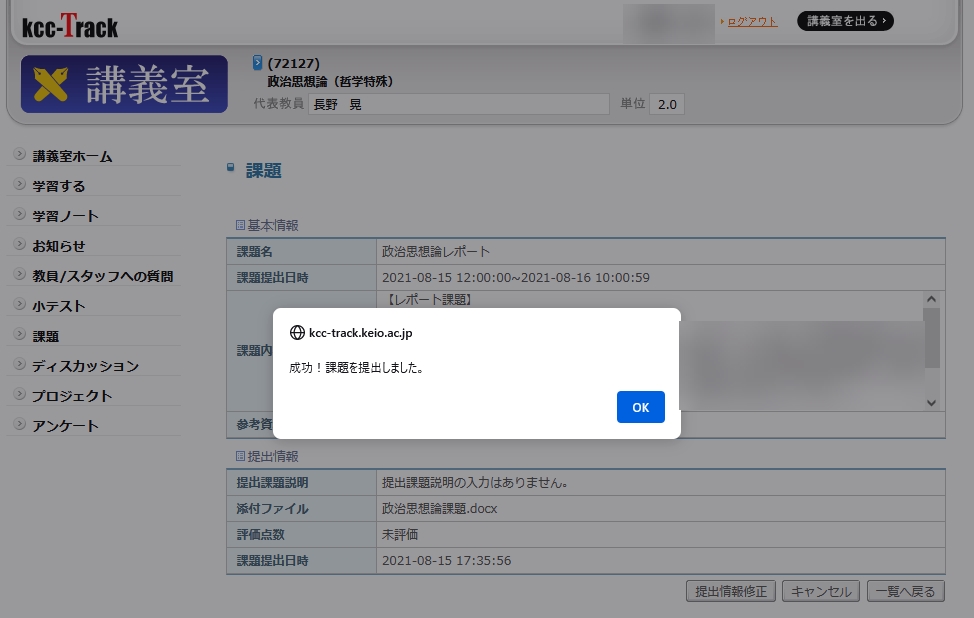The width and height of the screenshot is (974, 618).
Task: Click blue icon next to course code 72127
Action: (258, 63)
